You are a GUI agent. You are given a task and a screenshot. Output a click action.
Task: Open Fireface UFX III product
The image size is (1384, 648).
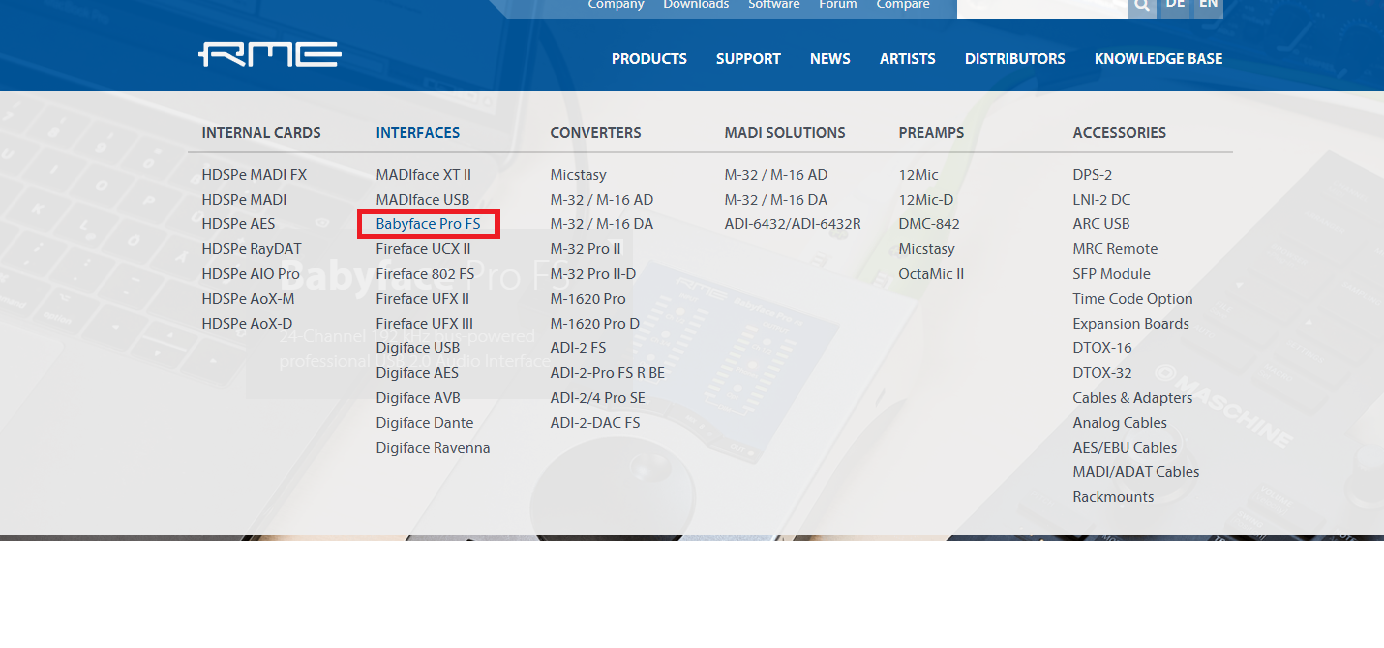click(x=424, y=324)
